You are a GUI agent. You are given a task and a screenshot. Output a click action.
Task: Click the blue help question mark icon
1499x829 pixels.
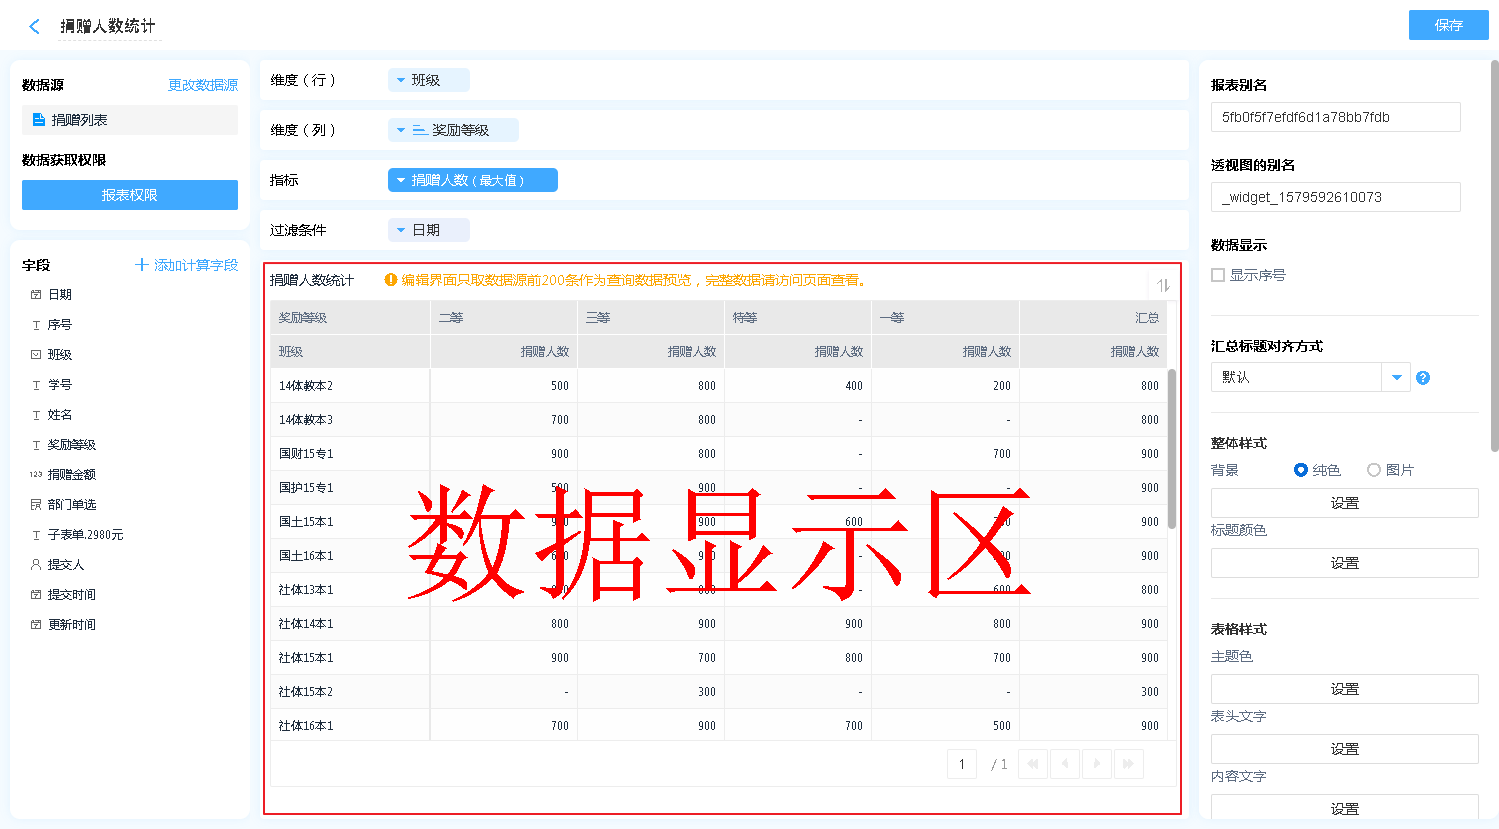1423,378
